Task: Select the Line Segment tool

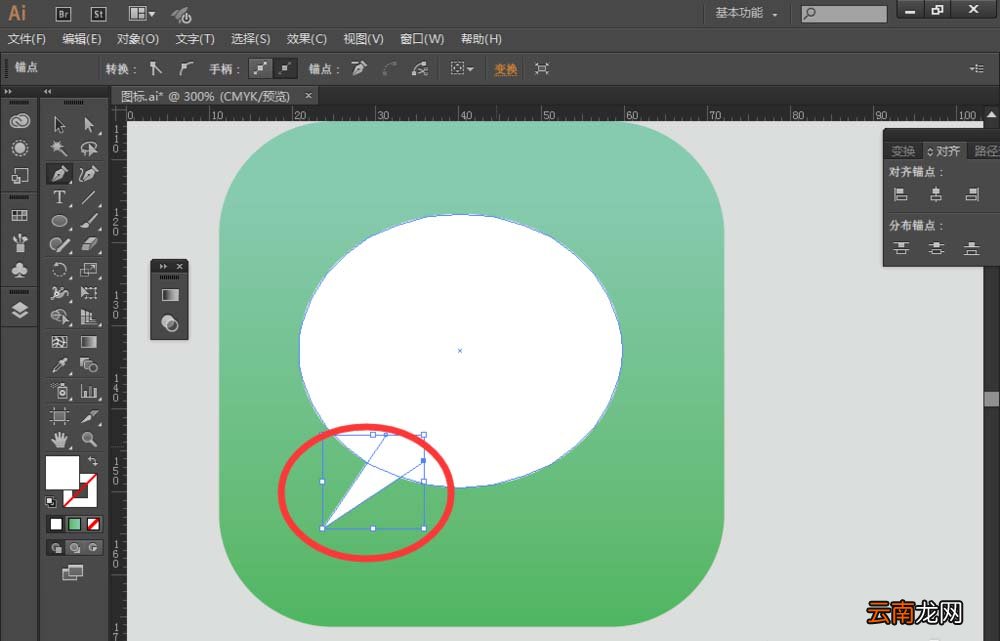Action: click(x=89, y=197)
